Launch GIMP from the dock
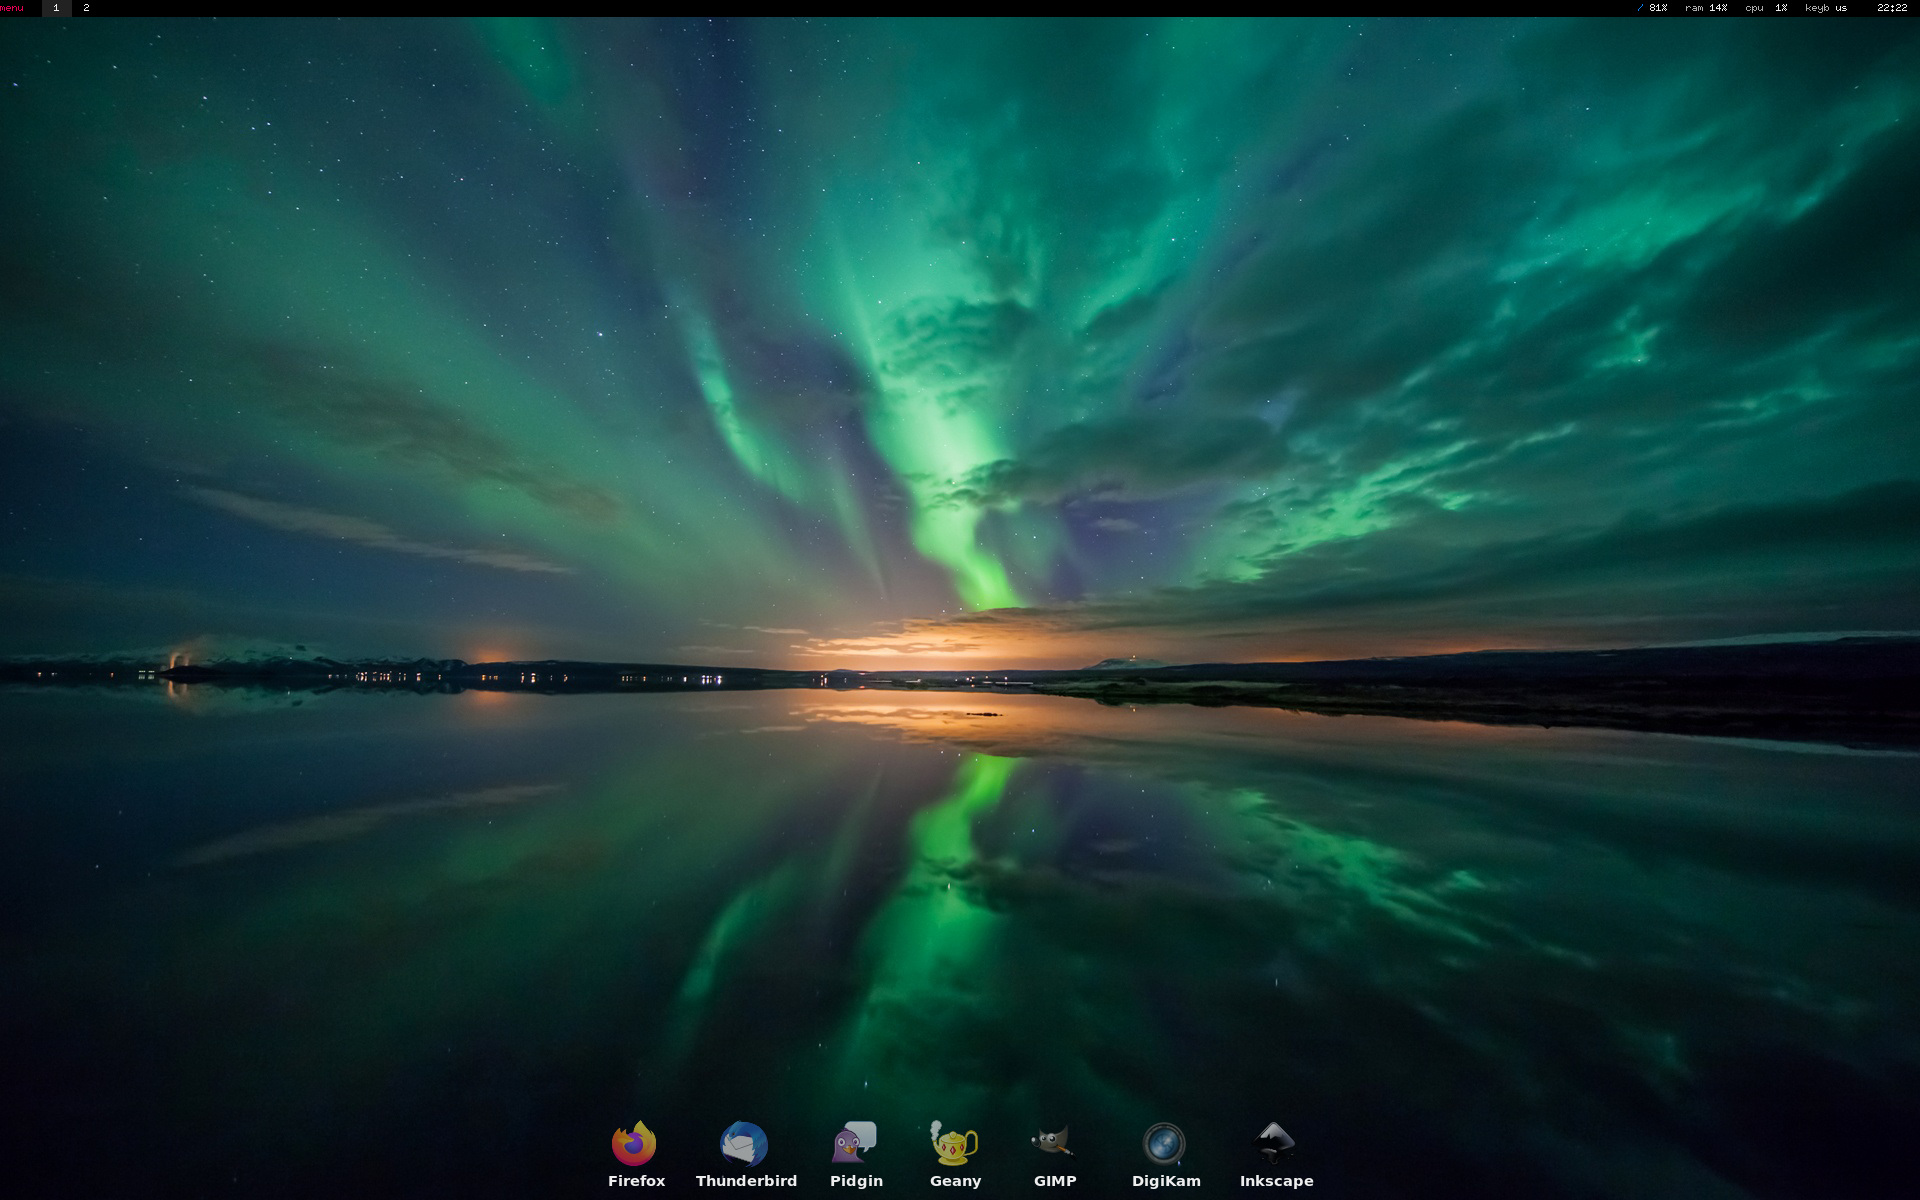This screenshot has height=1200, width=1920. tap(1054, 1142)
